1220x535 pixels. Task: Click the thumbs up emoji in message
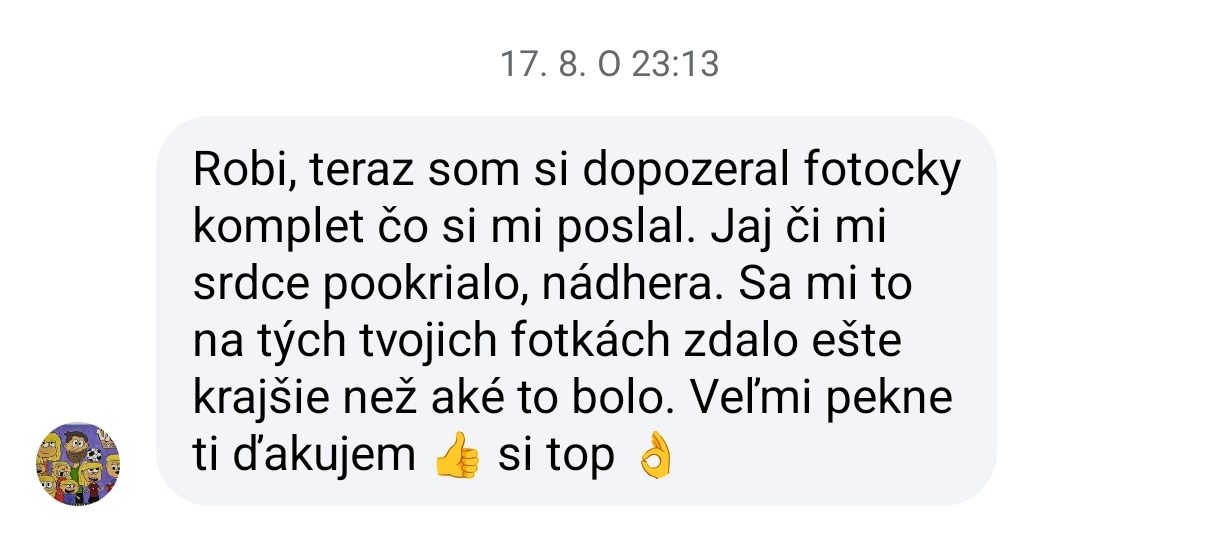click(x=456, y=457)
